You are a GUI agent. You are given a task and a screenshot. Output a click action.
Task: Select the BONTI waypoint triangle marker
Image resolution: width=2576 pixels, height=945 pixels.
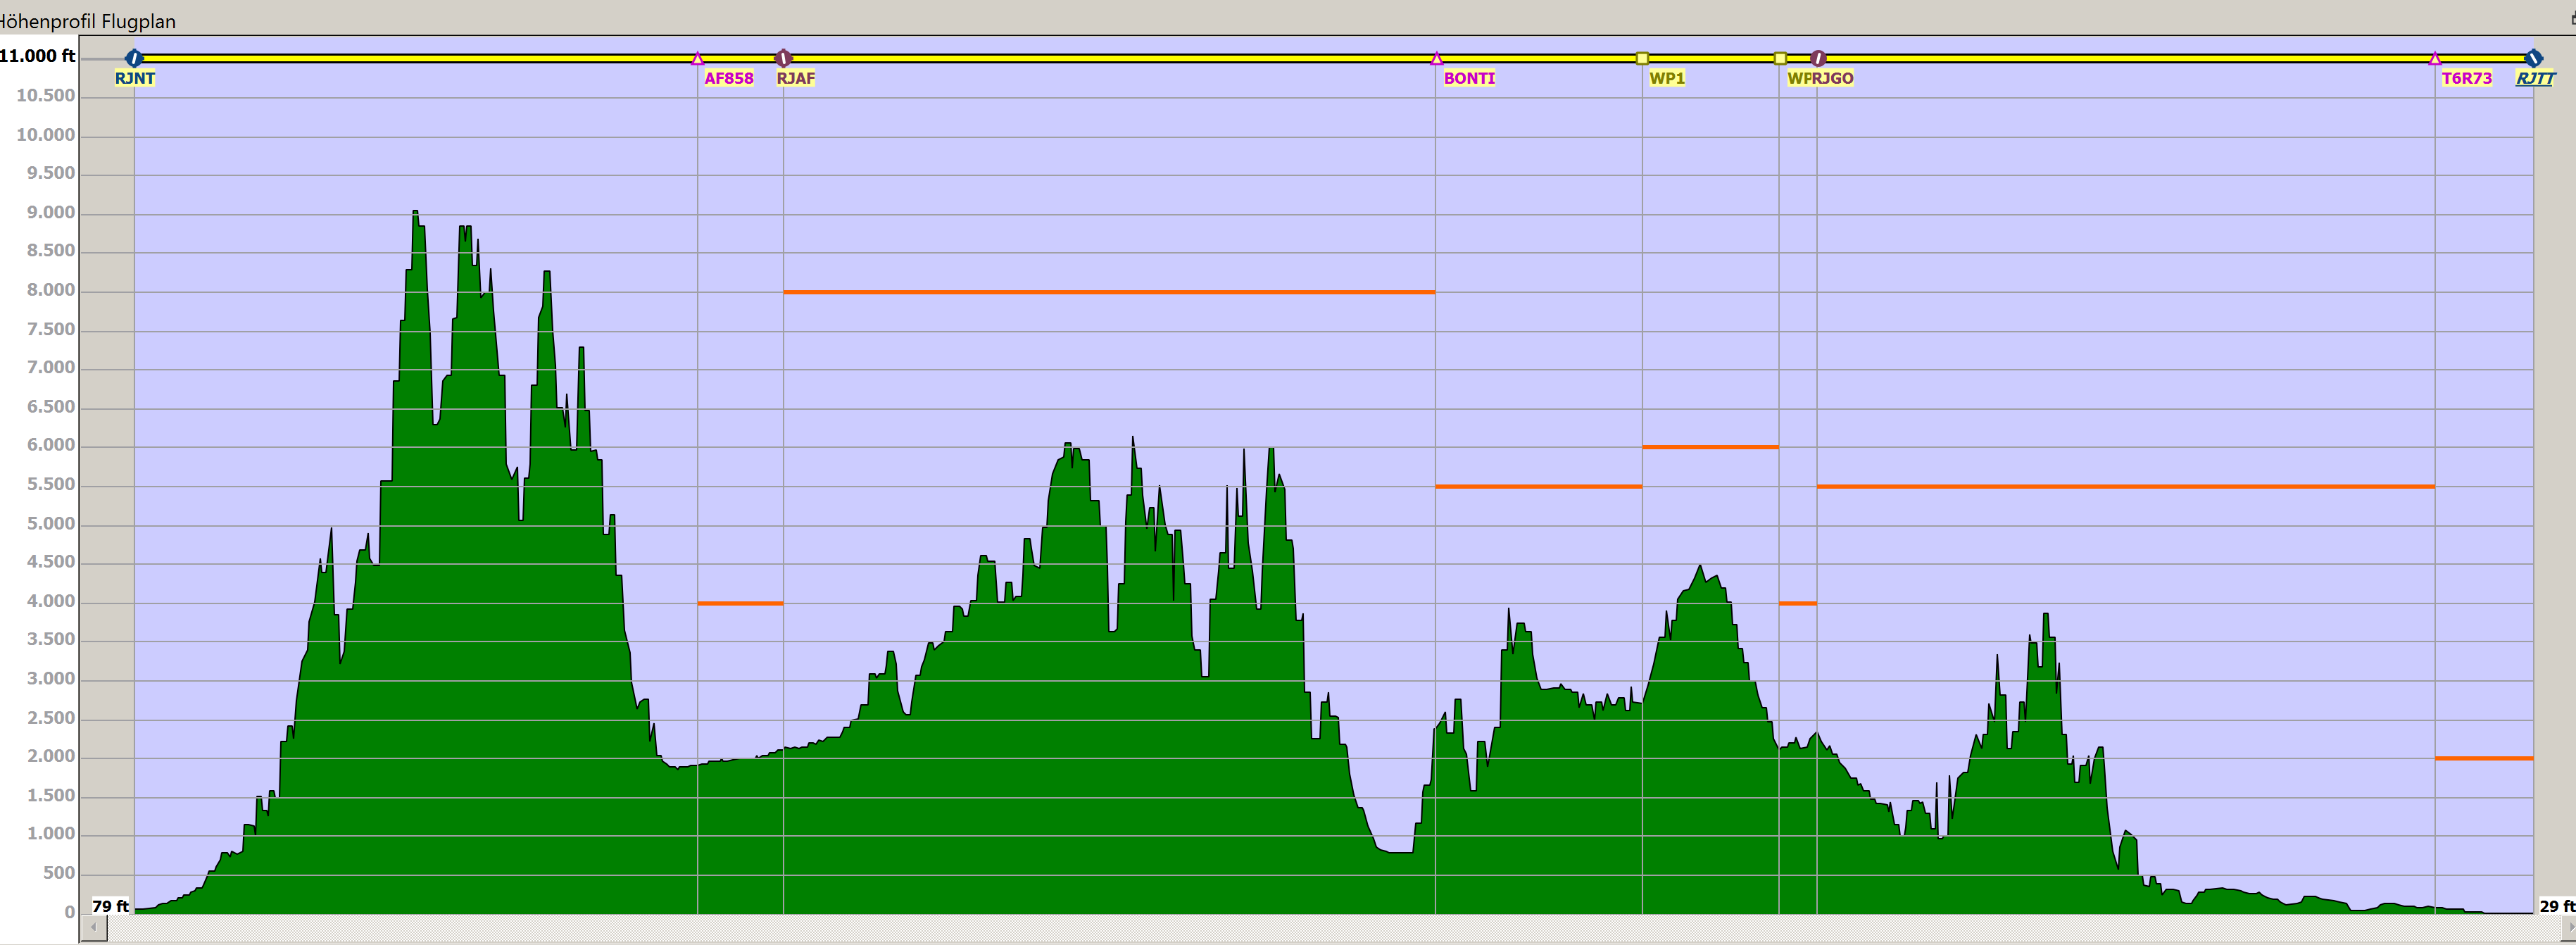point(1436,58)
